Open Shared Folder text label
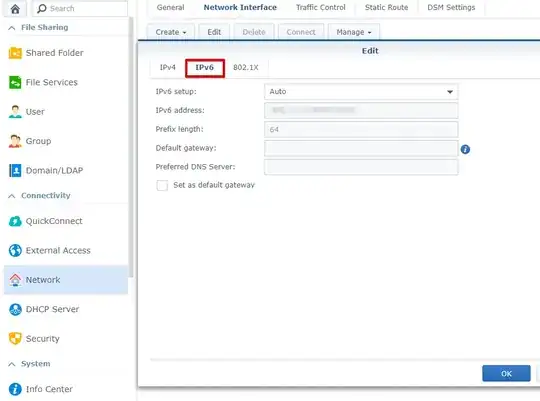Screen dimensions: 540x401 [x=54, y=53]
